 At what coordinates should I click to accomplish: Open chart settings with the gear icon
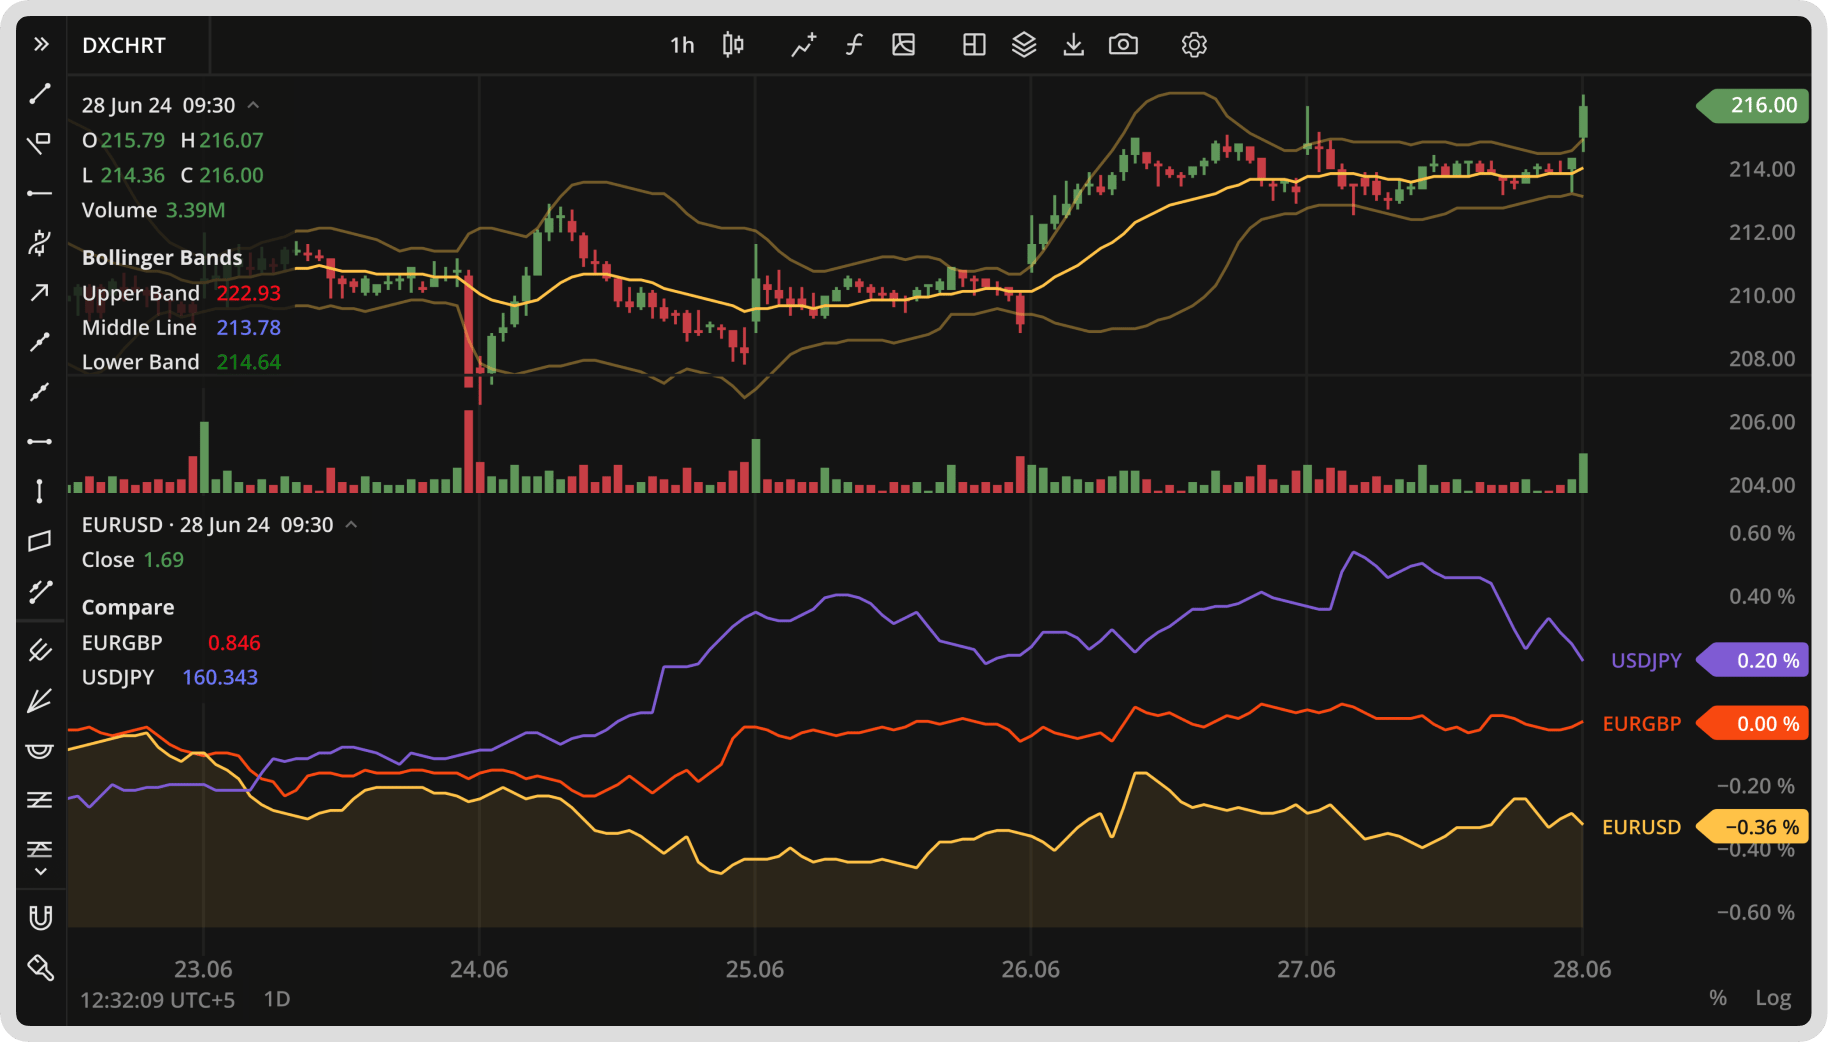1193,44
